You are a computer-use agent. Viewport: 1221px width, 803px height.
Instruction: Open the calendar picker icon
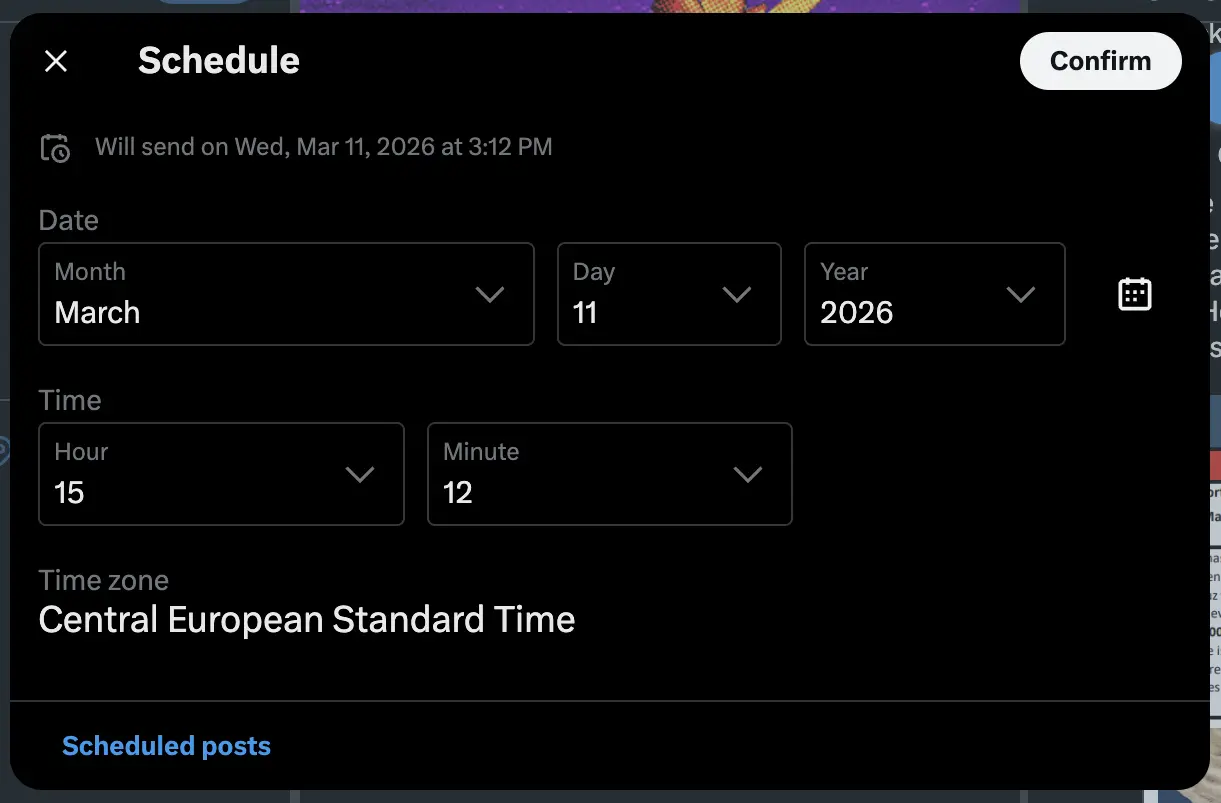pos(1134,294)
